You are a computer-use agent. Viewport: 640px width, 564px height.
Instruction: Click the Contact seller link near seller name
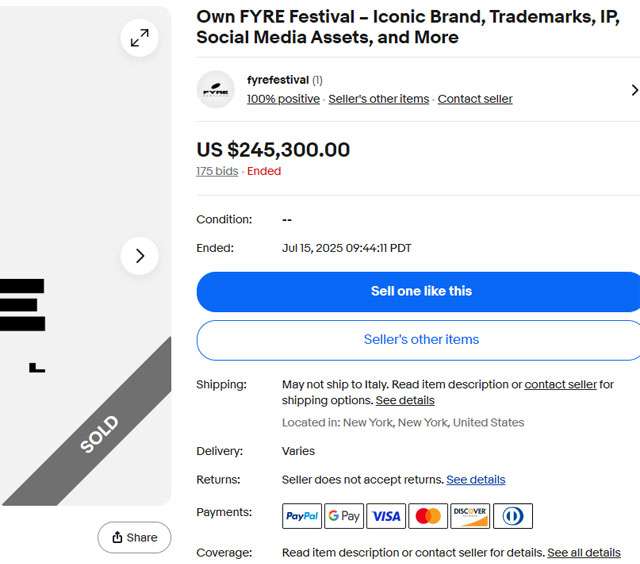(x=475, y=99)
